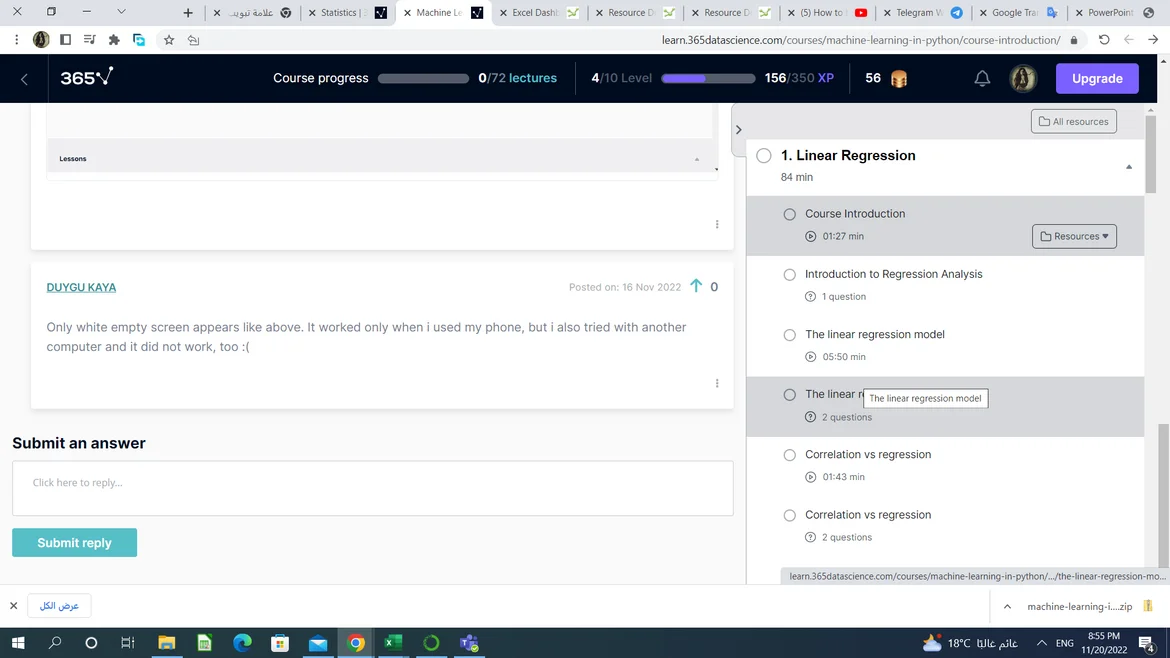This screenshot has width=1170, height=658.
Task: Toggle Correlation vs regression video completion circle
Action: coord(789,455)
